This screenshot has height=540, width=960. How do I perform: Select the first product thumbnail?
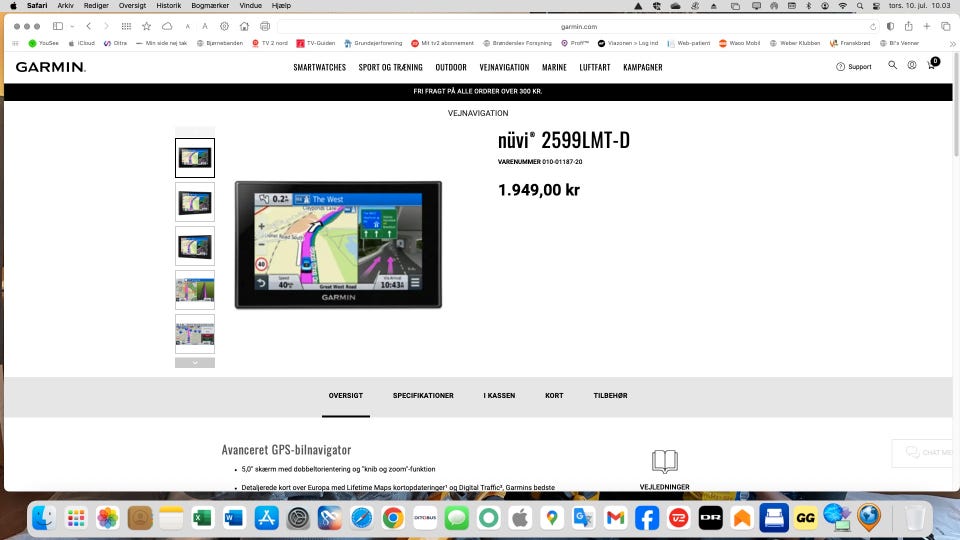tap(195, 158)
